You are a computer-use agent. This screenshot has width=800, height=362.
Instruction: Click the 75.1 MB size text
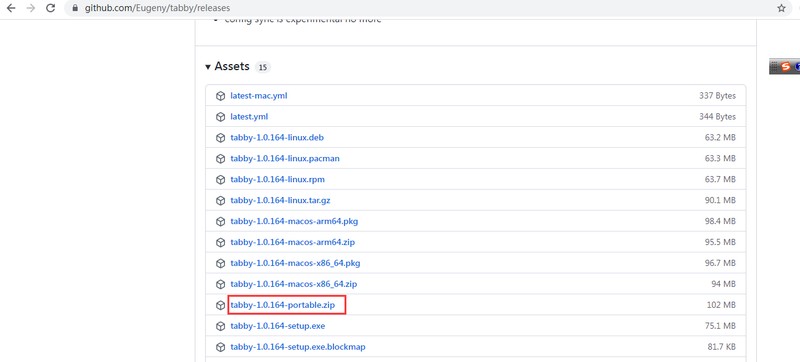(720, 326)
